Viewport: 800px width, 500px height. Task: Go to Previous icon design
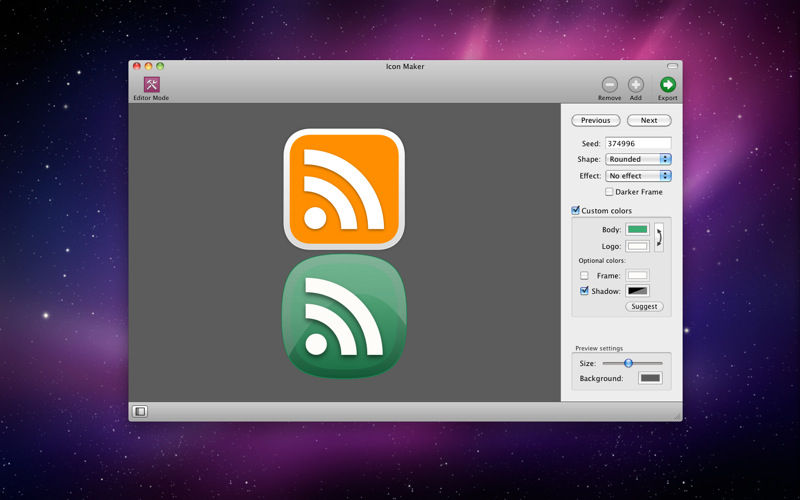[x=595, y=120]
